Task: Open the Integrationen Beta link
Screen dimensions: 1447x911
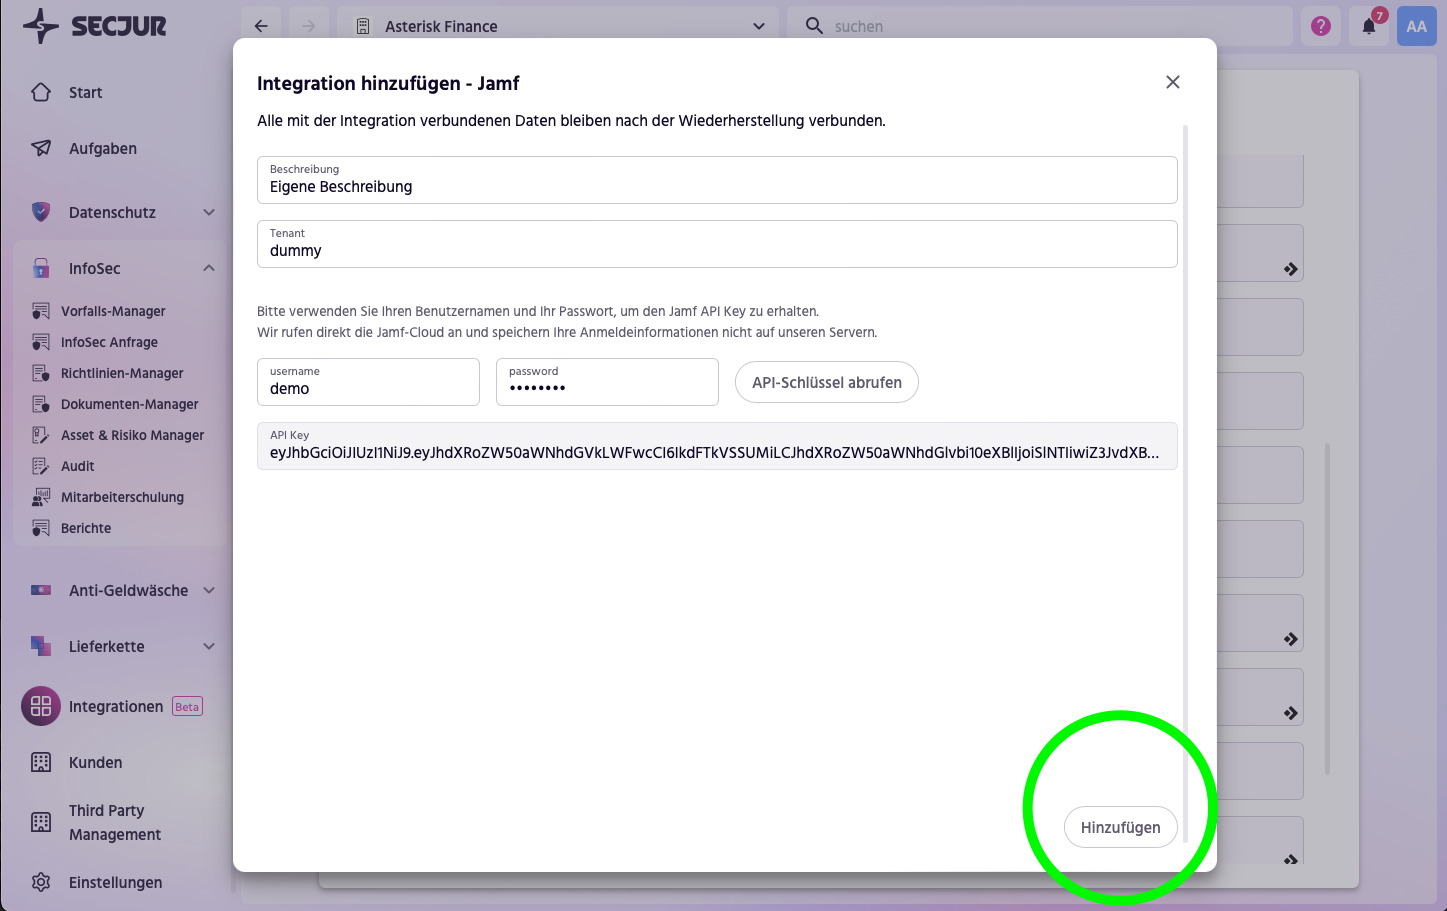Action: (x=136, y=706)
